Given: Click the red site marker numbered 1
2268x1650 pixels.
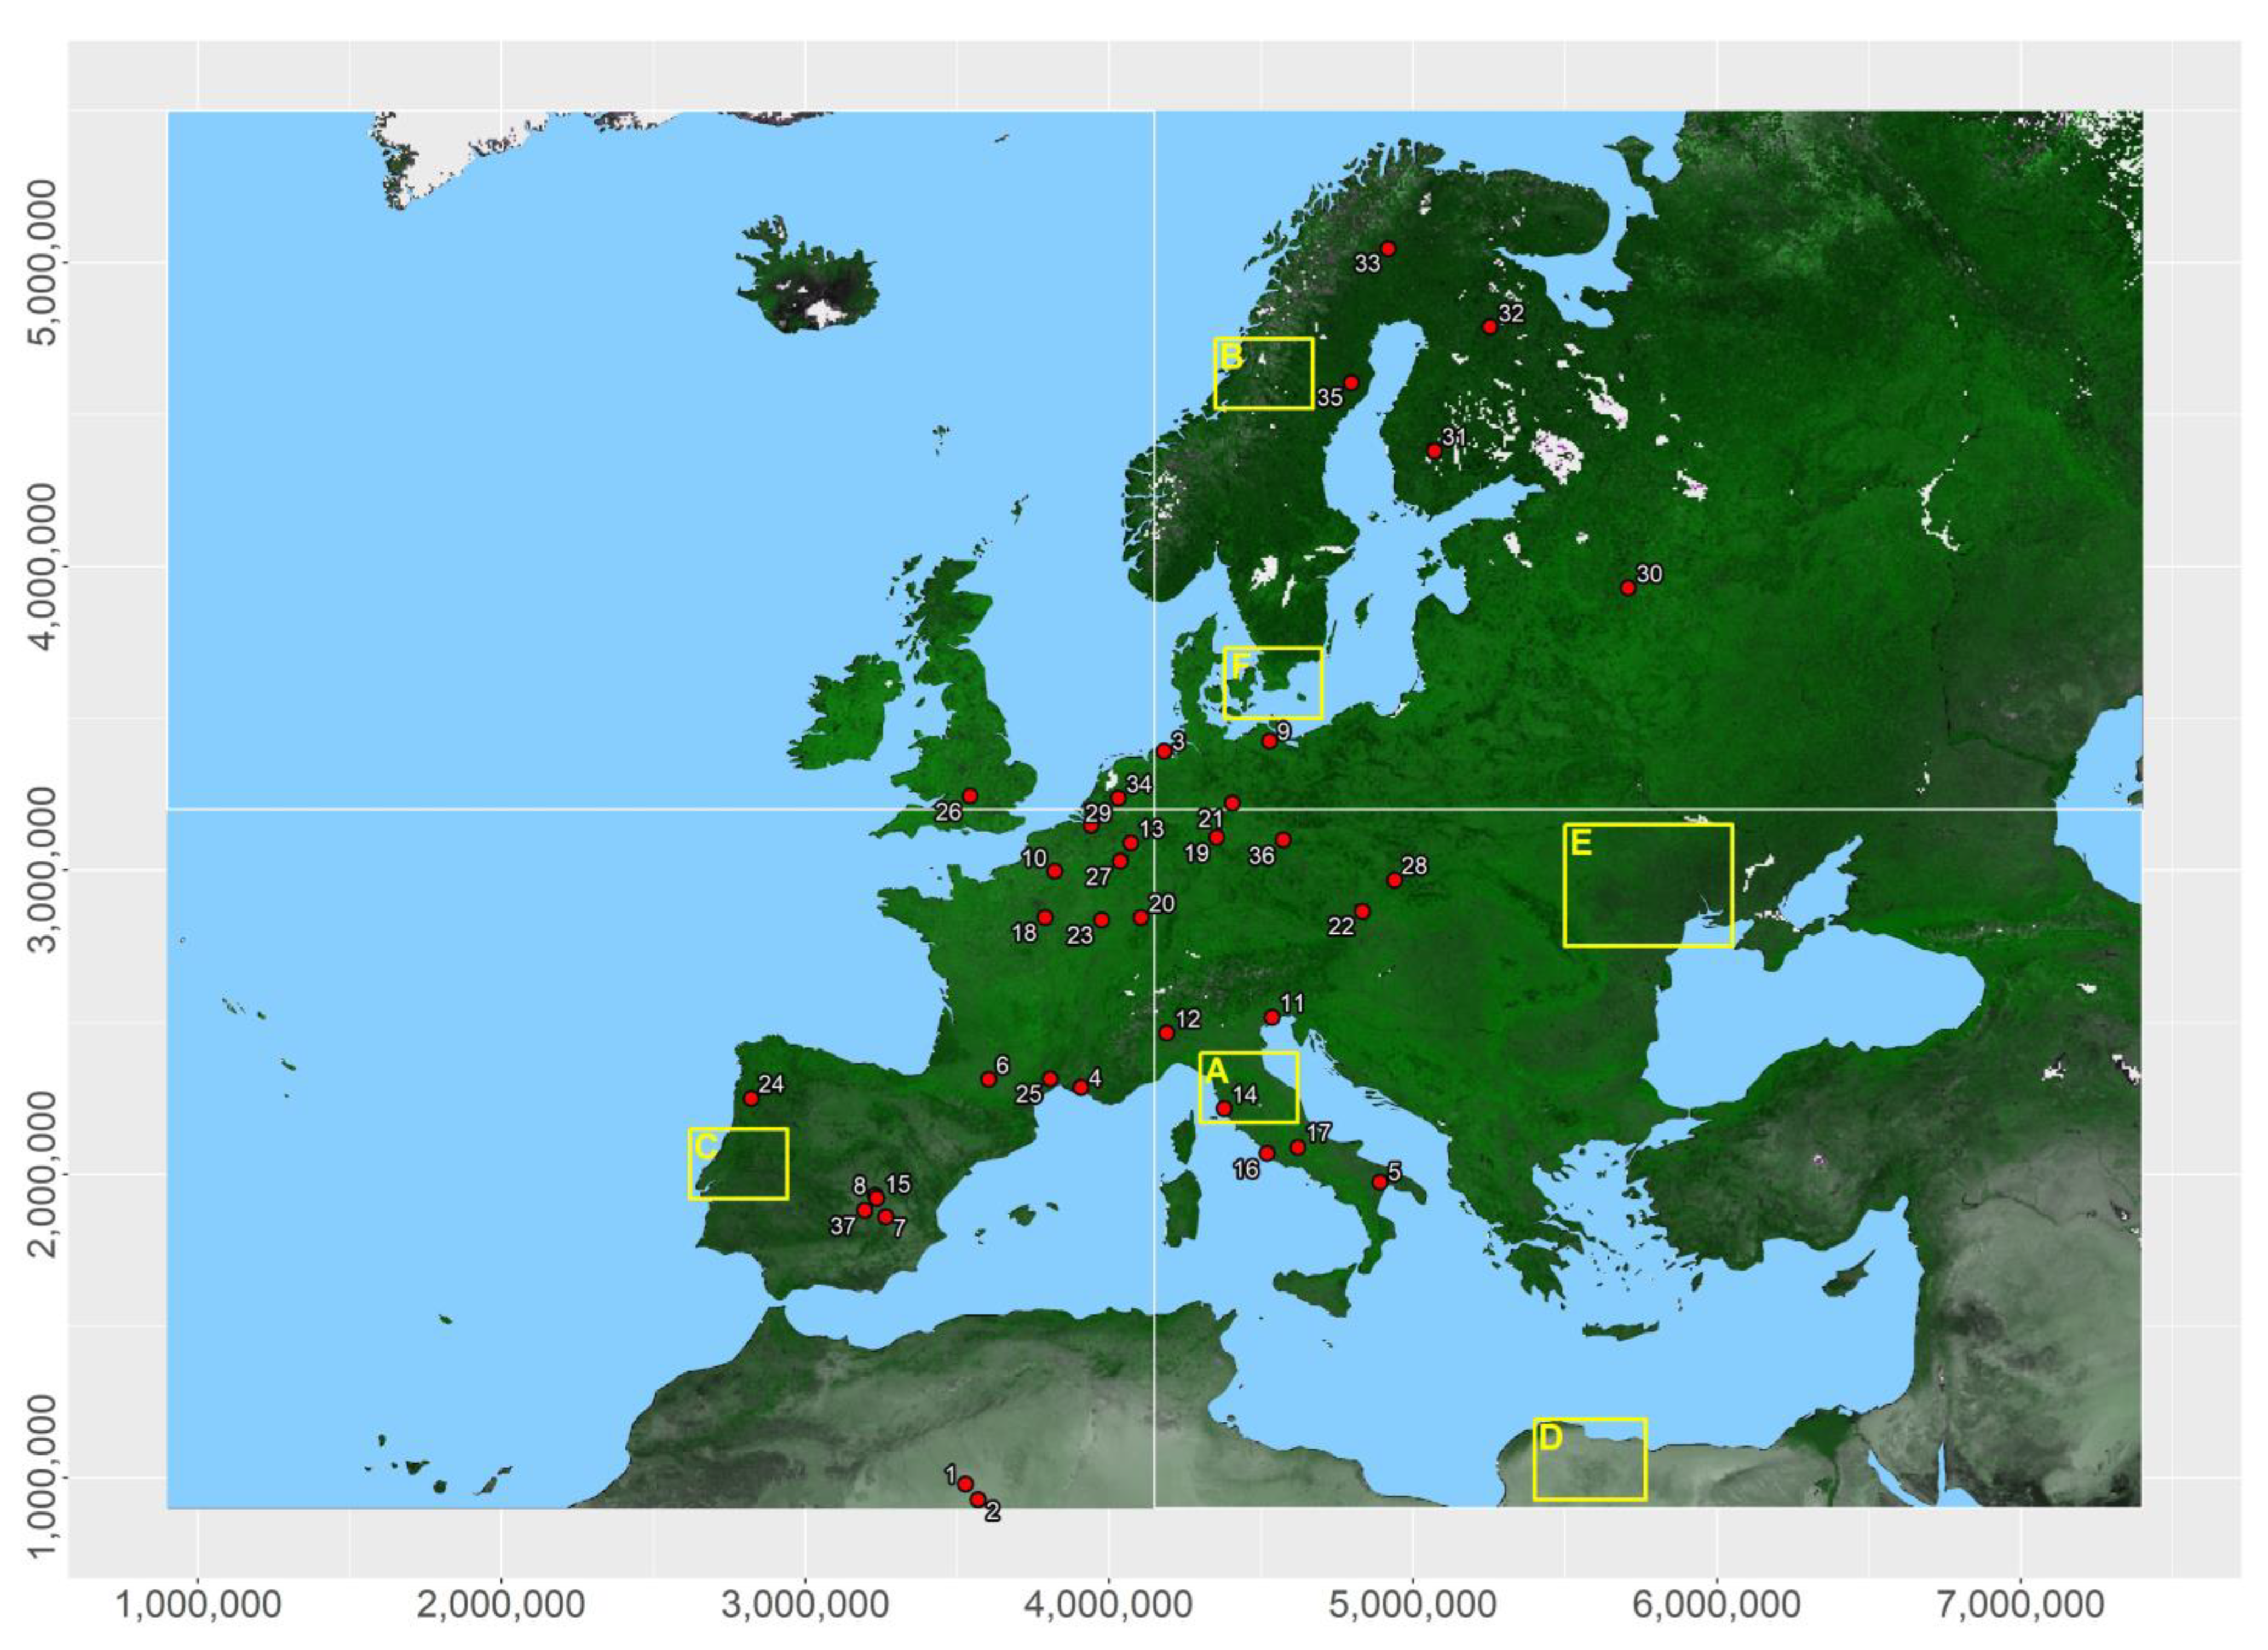Looking at the screenshot, I should (x=965, y=1483).
